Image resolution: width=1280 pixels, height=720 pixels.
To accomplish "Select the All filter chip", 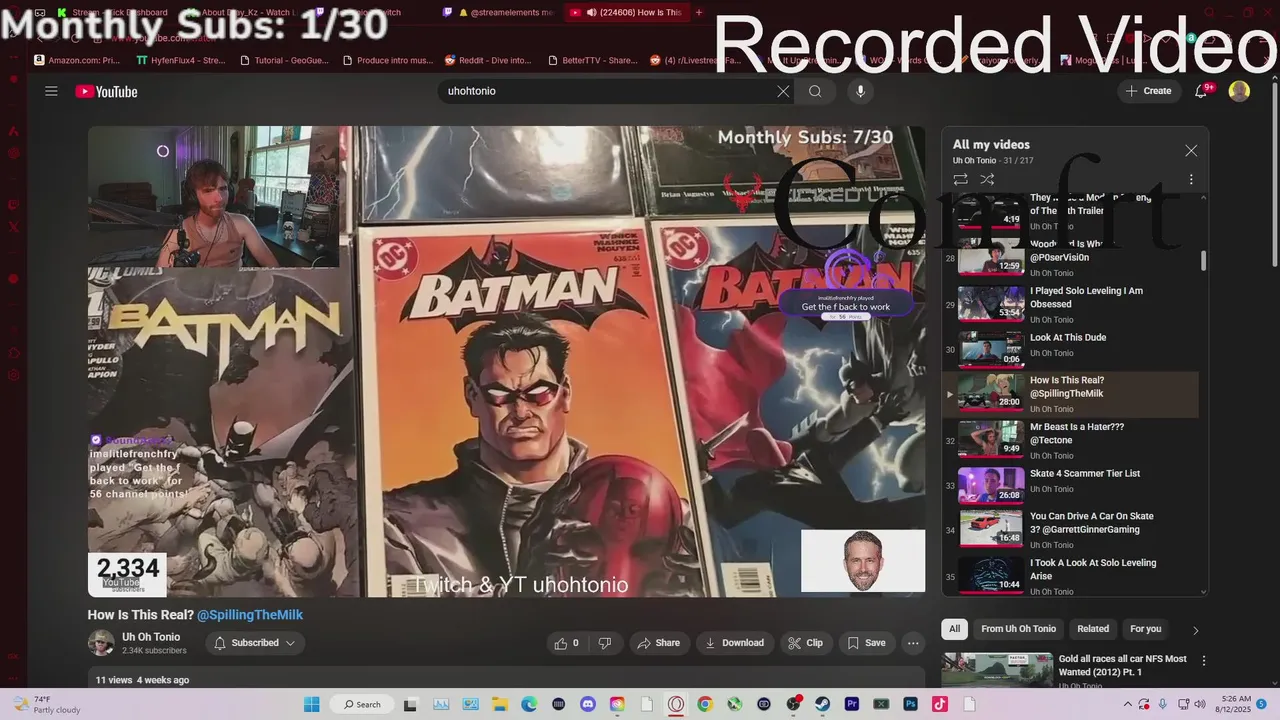I will pyautogui.click(x=954, y=629).
